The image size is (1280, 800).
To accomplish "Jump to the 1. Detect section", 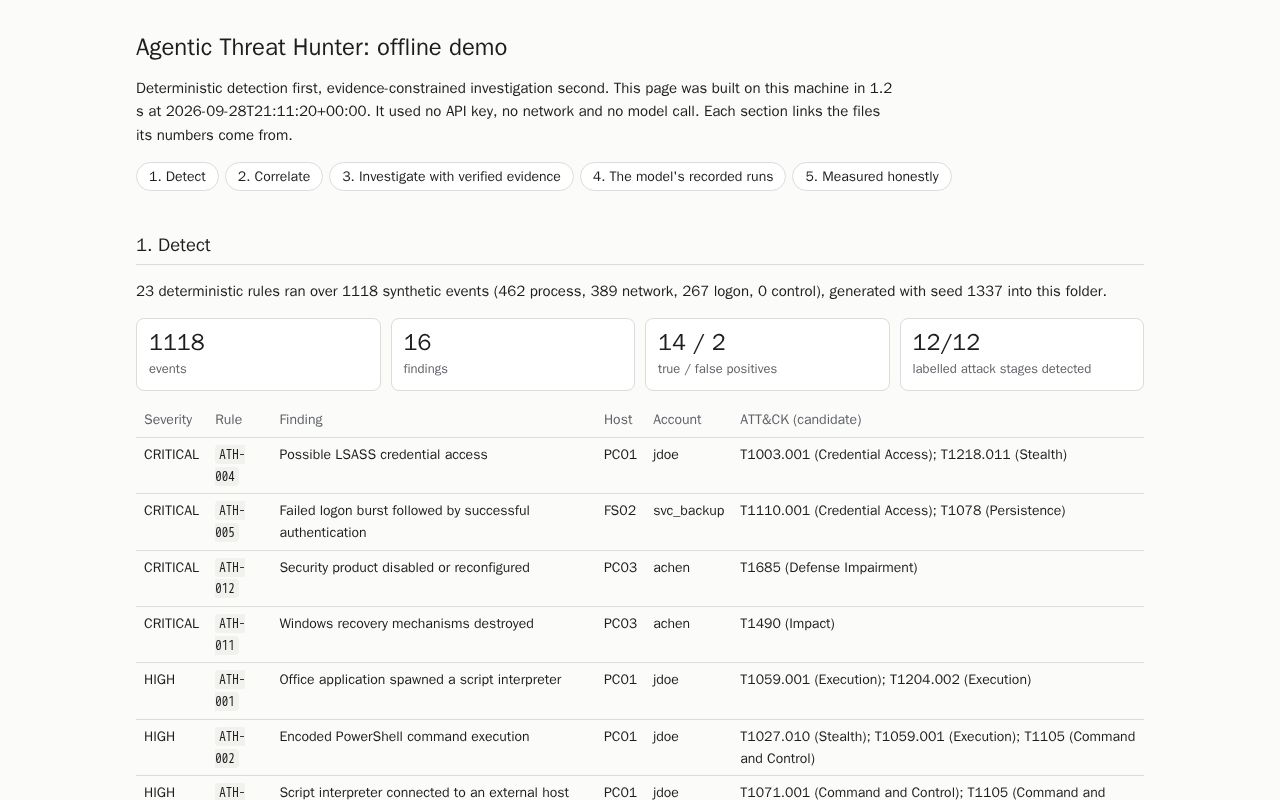I will (x=177, y=176).
